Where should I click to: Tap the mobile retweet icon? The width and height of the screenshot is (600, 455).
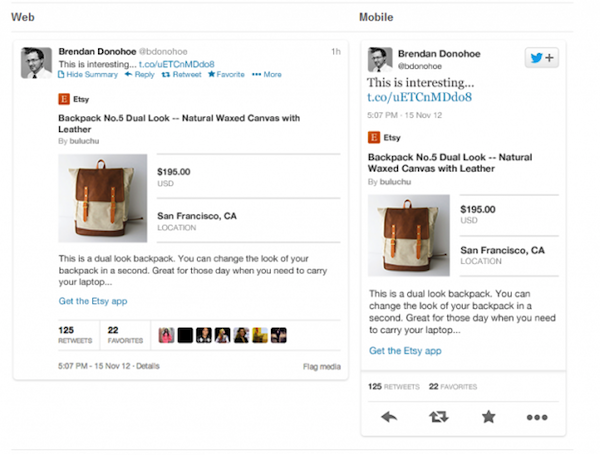click(x=438, y=416)
